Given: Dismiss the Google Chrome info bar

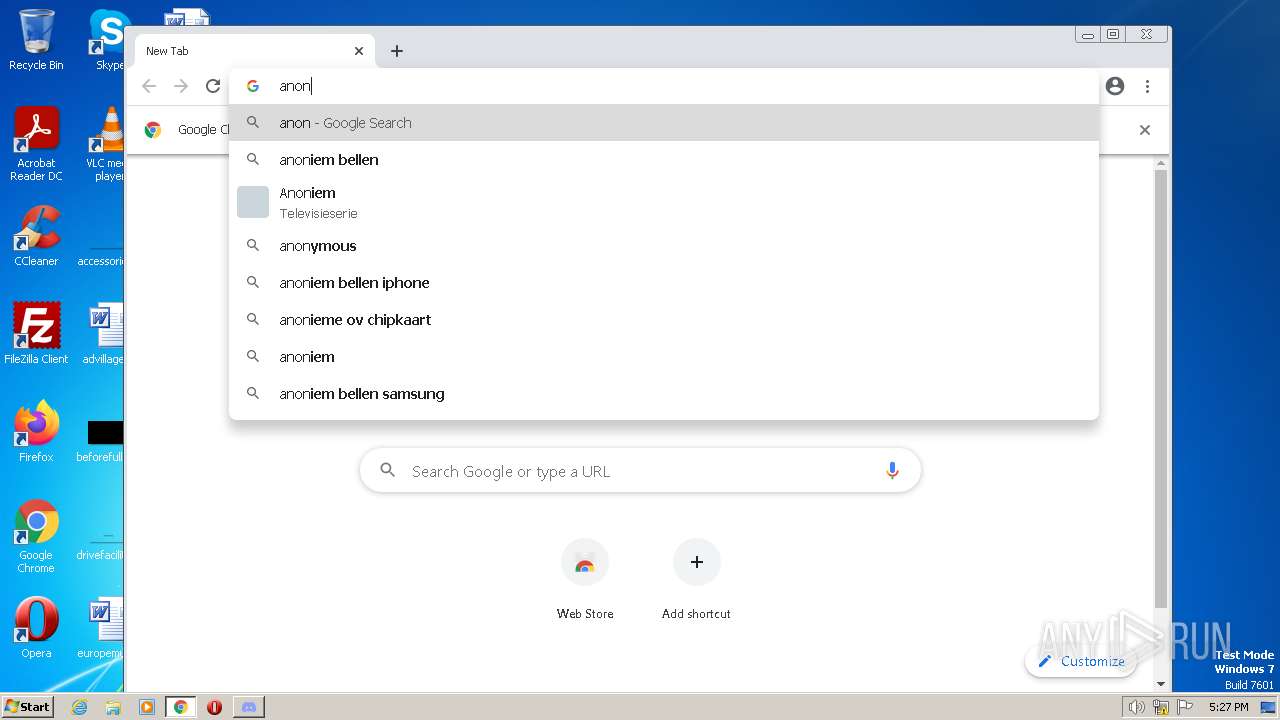Looking at the screenshot, I should pos(1145,130).
